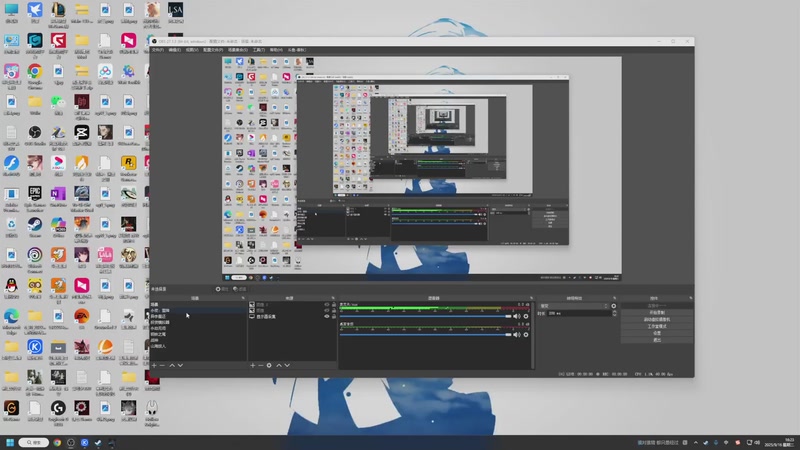Add a new source with the plus icon
This screenshot has width=800, height=450.
click(x=253, y=365)
